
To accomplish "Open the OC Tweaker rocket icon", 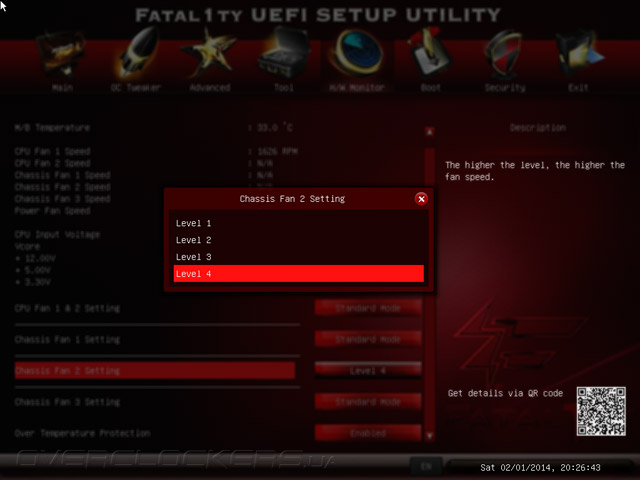I will [137, 53].
